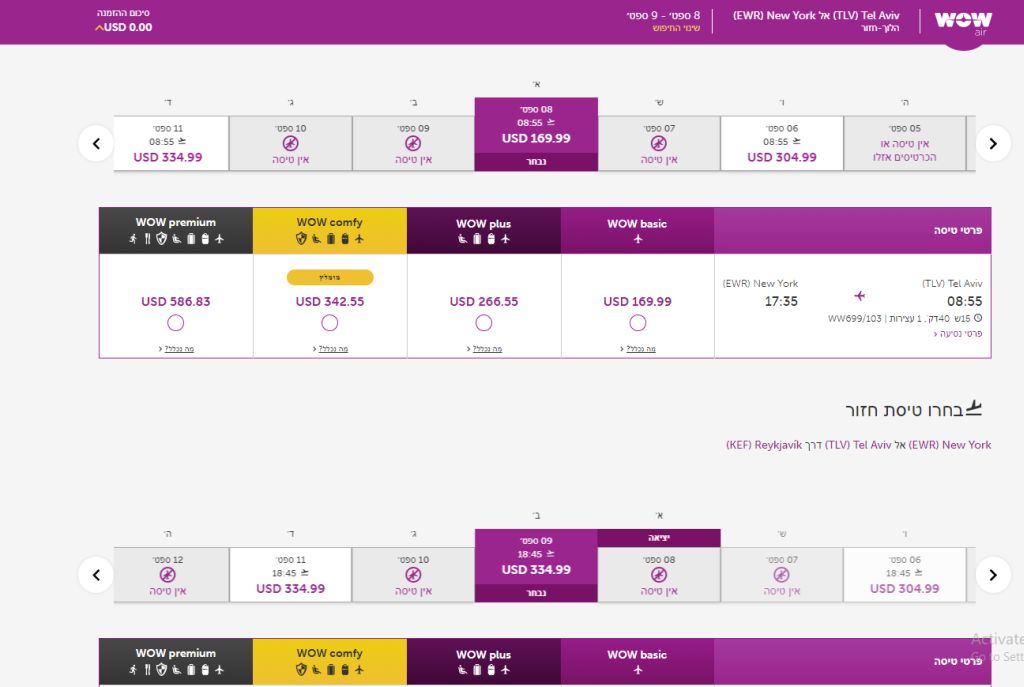The height and width of the screenshot is (687, 1024).
Task: Click the takeoff icon next to 18:45 on selected 09 Sept
Action: 551,554
